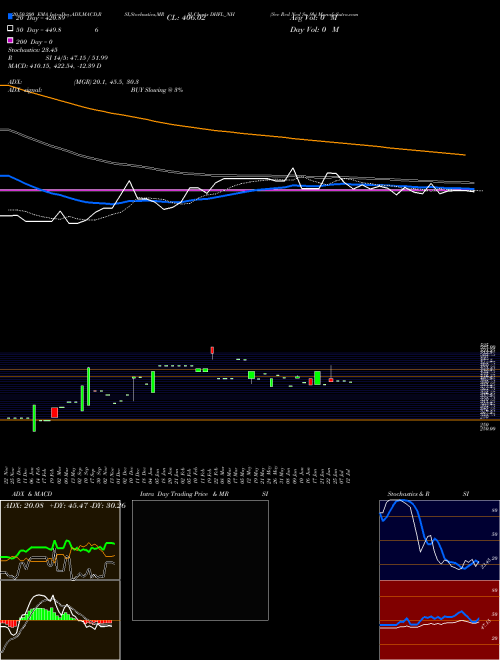500x660 pixels.
Task: Click the RSI 14/5: 47.15 / 51.99 reading
Action: [x=58, y=58]
